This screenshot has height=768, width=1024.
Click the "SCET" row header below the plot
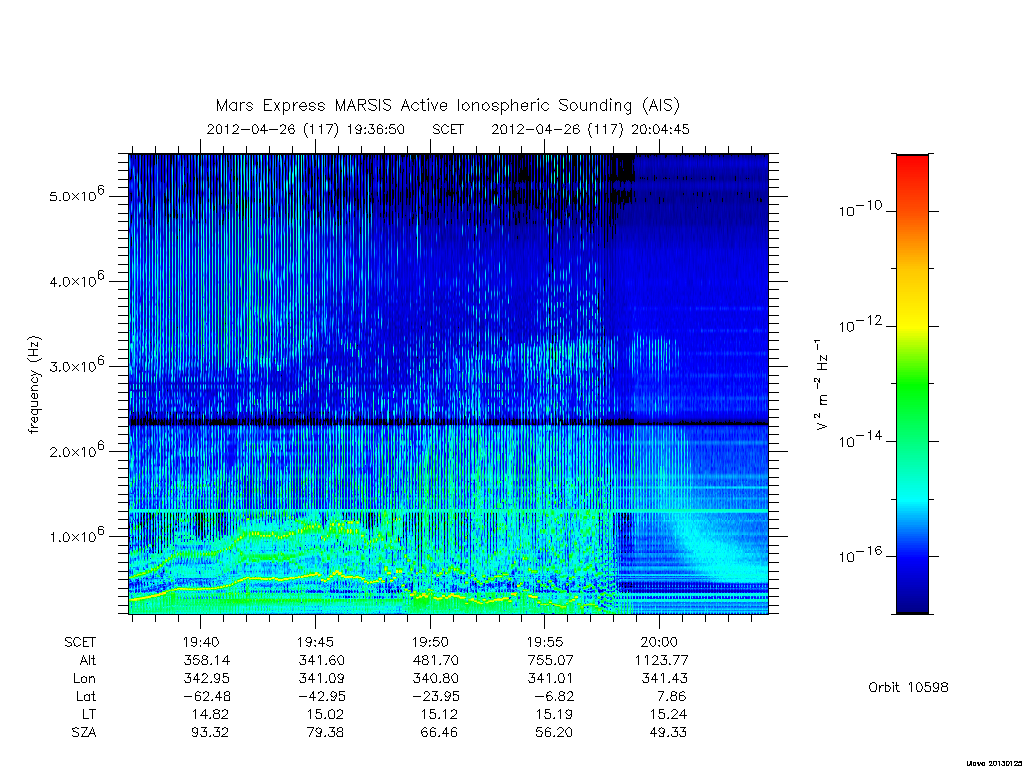pyautogui.click(x=80, y=643)
